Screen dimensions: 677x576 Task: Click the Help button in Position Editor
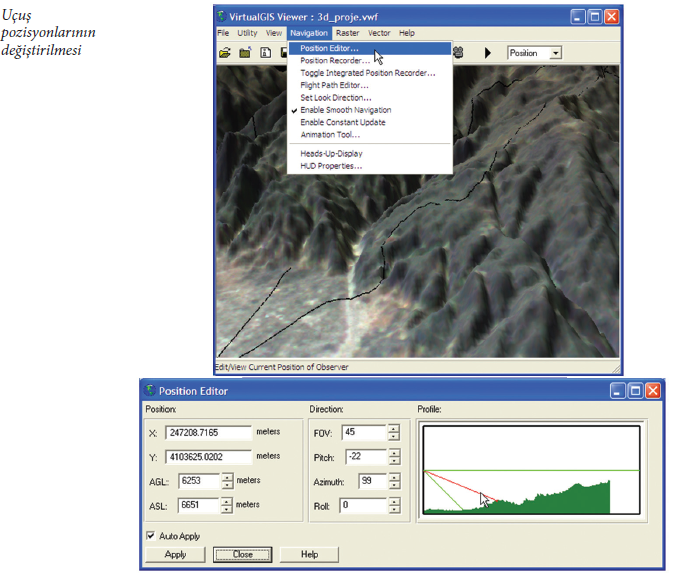pyautogui.click(x=309, y=554)
